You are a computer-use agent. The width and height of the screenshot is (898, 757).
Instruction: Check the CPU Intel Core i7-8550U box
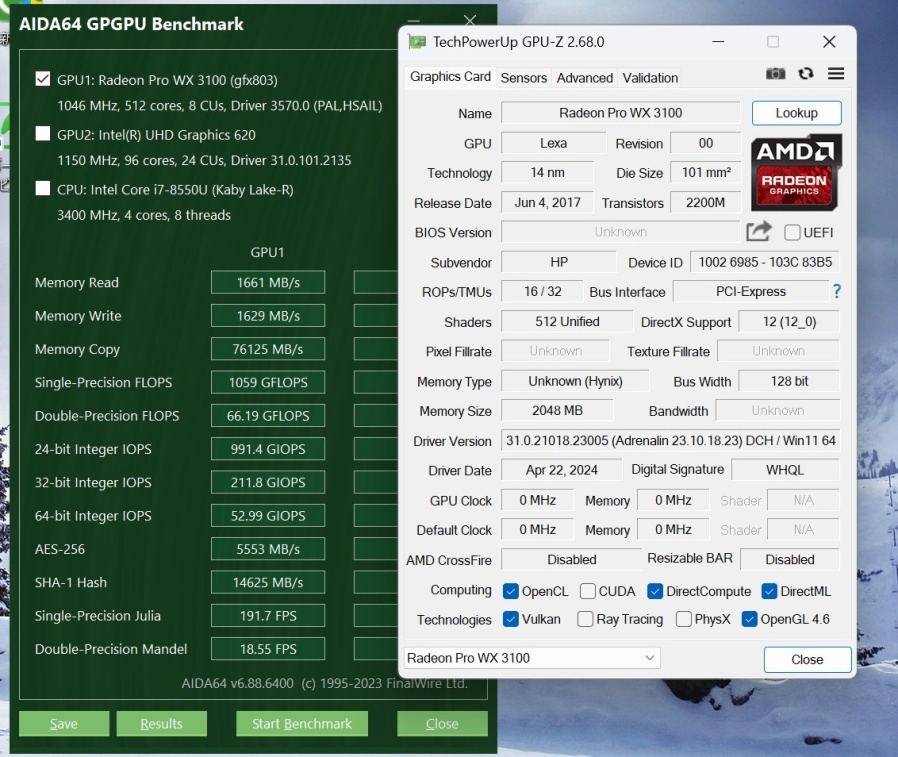(x=43, y=188)
